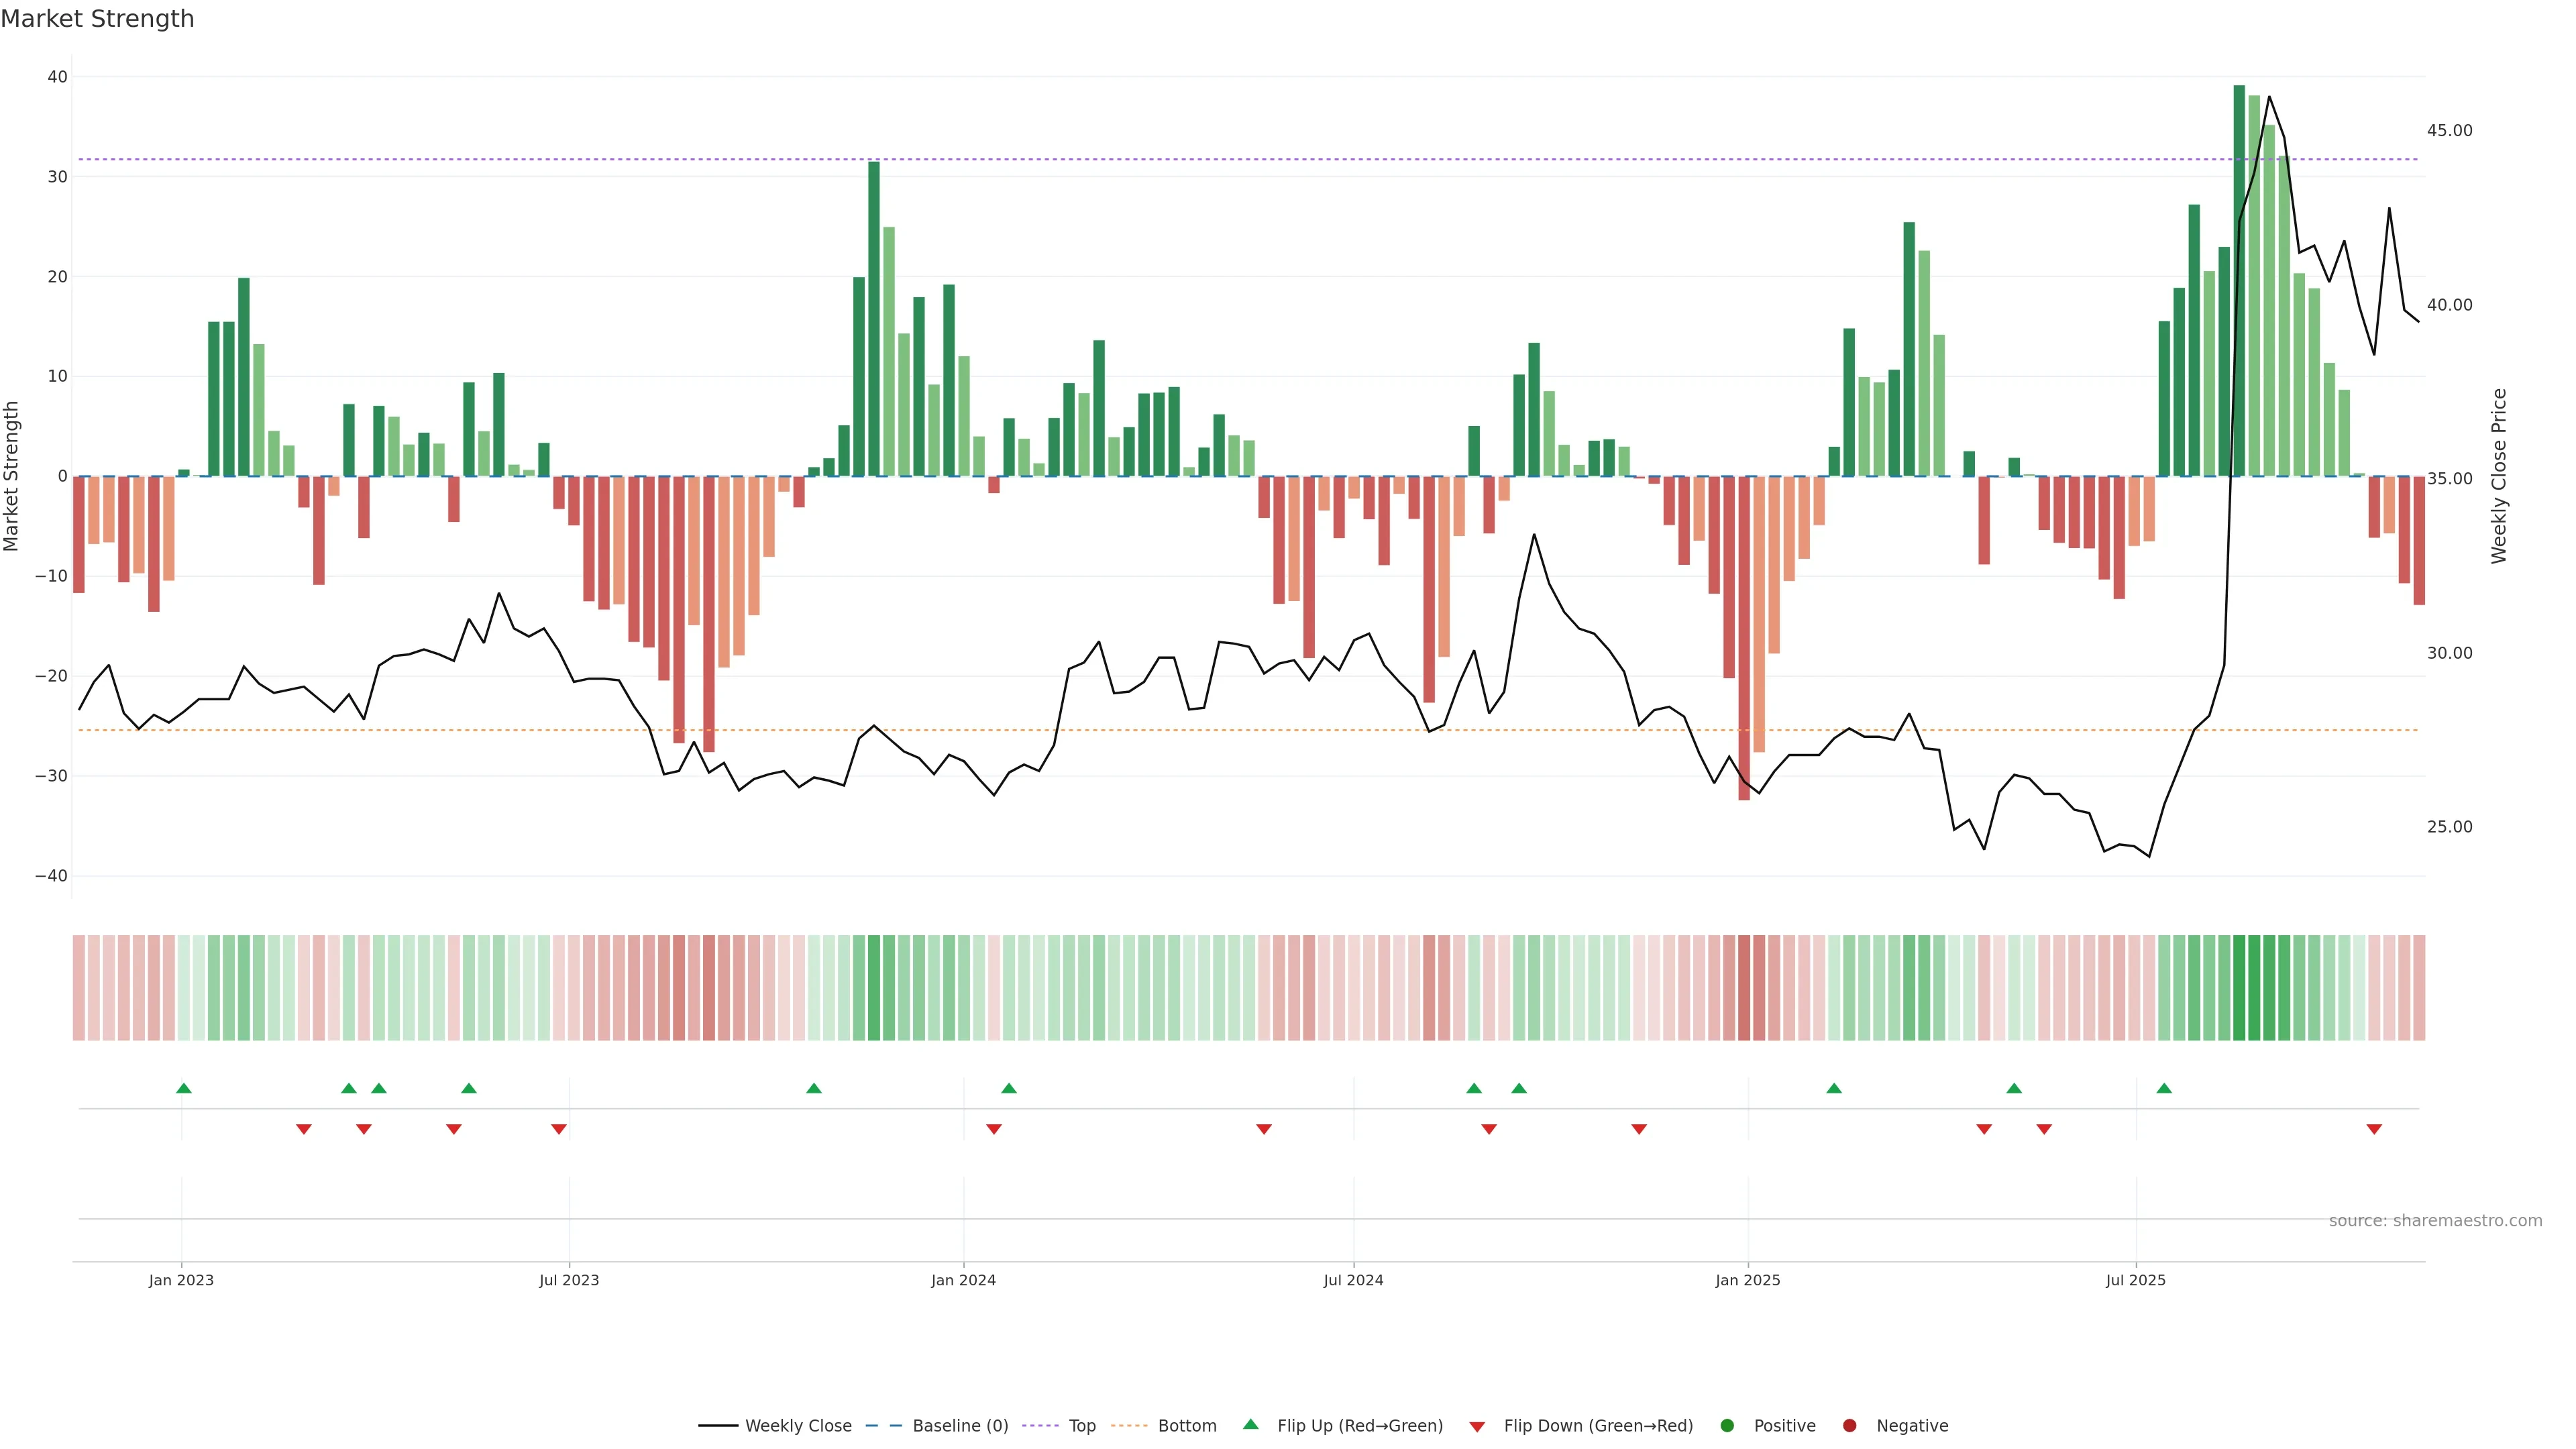
Task: Click the source: sharemaestro.com text
Action: pos(2435,1220)
